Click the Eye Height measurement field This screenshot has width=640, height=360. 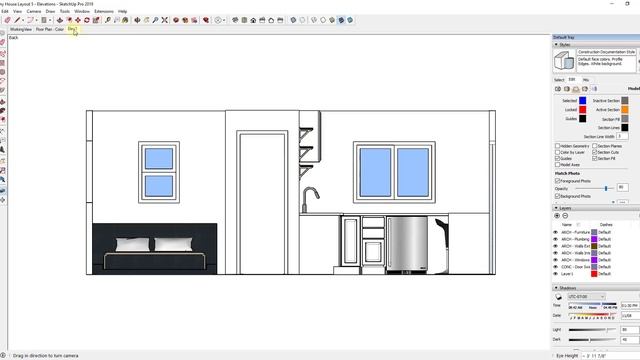point(611,356)
